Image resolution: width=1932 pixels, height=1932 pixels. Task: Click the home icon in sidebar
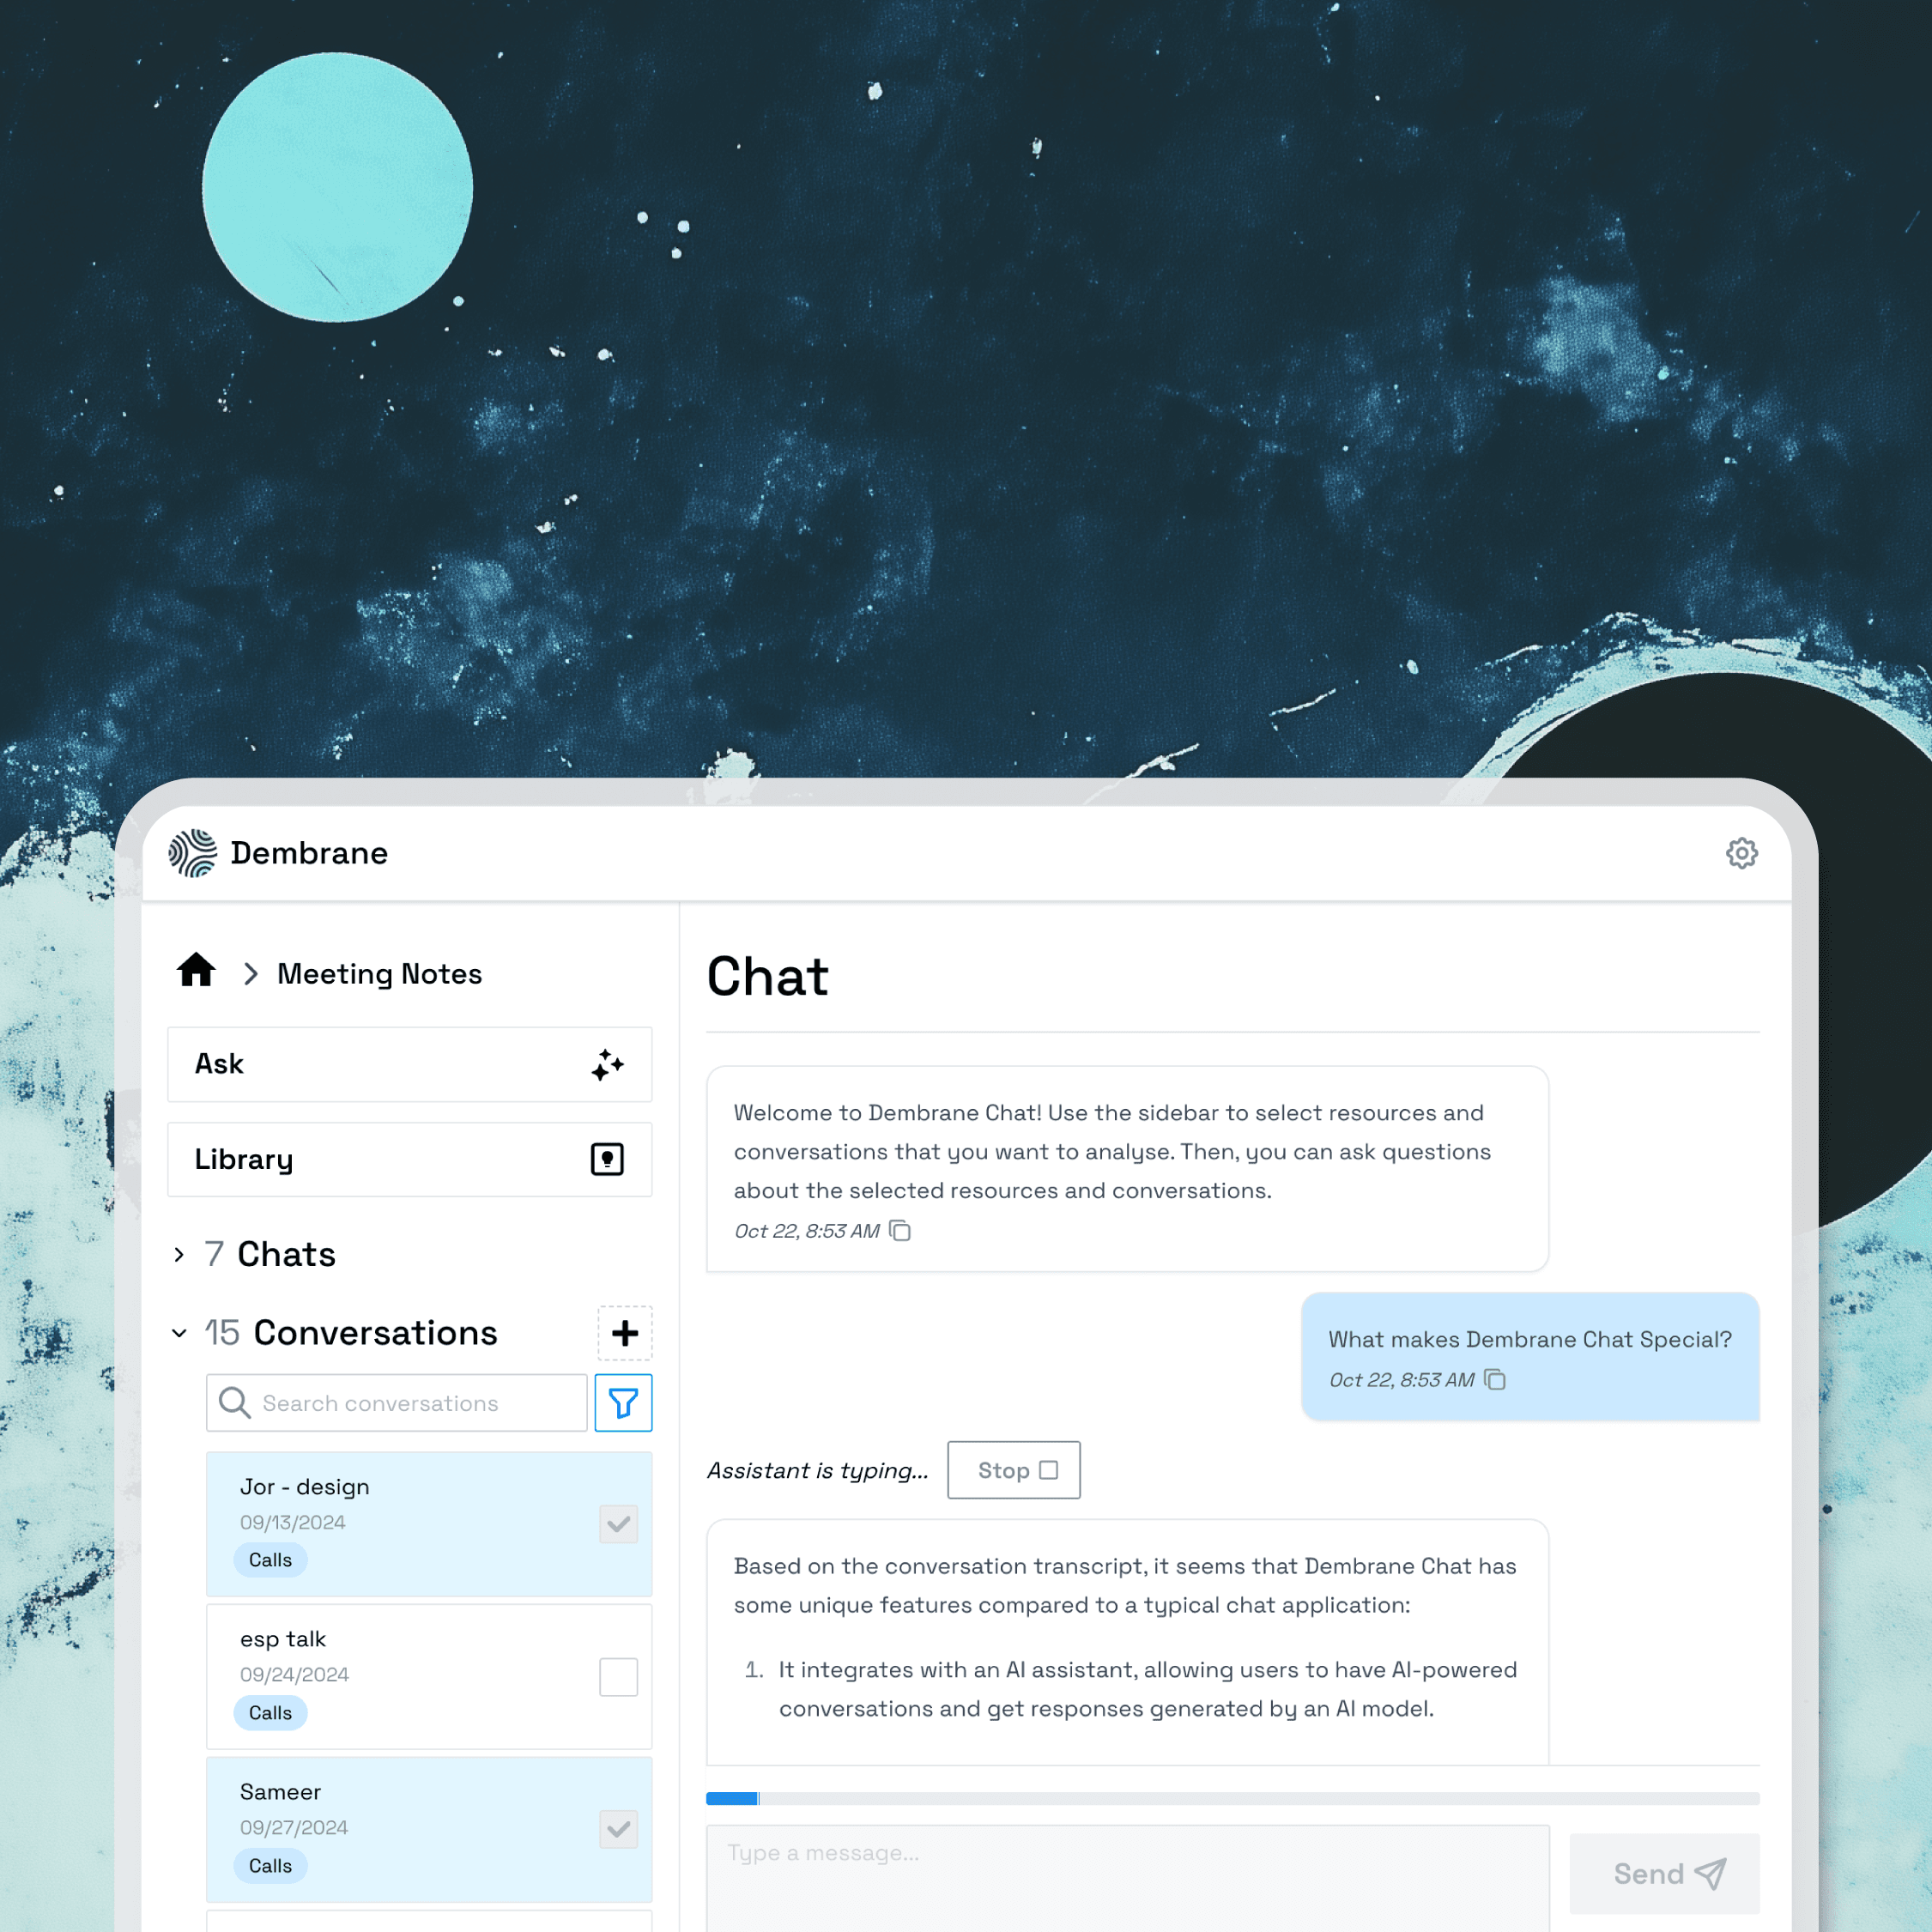(195, 972)
